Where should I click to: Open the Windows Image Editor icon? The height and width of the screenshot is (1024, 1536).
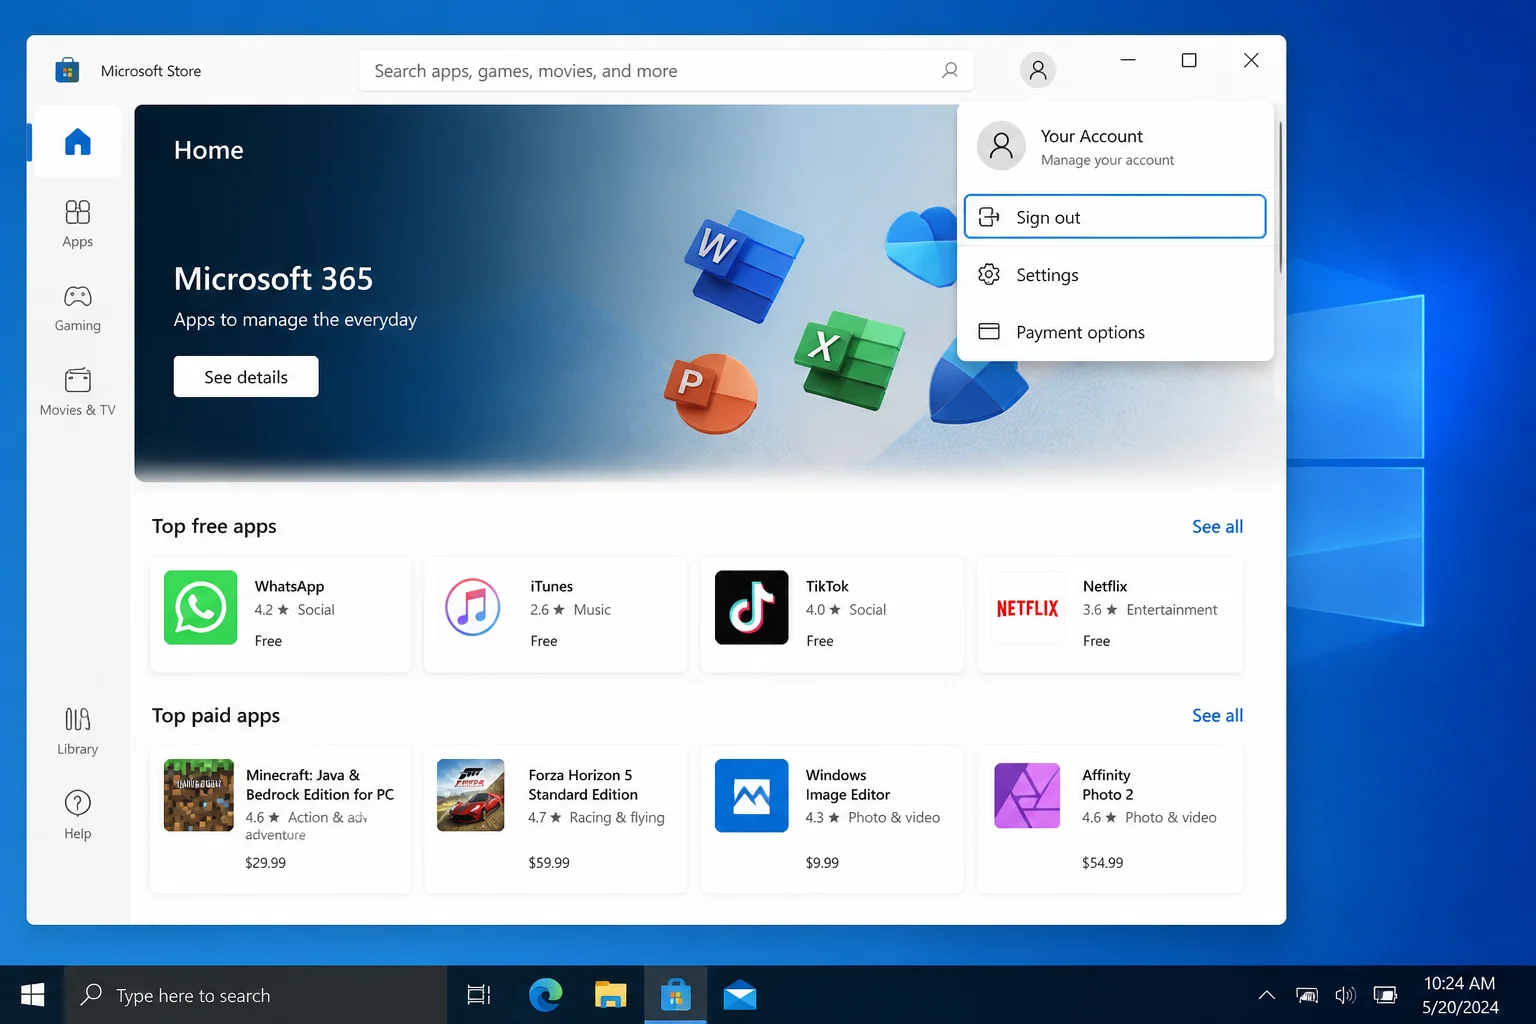pyautogui.click(x=751, y=796)
